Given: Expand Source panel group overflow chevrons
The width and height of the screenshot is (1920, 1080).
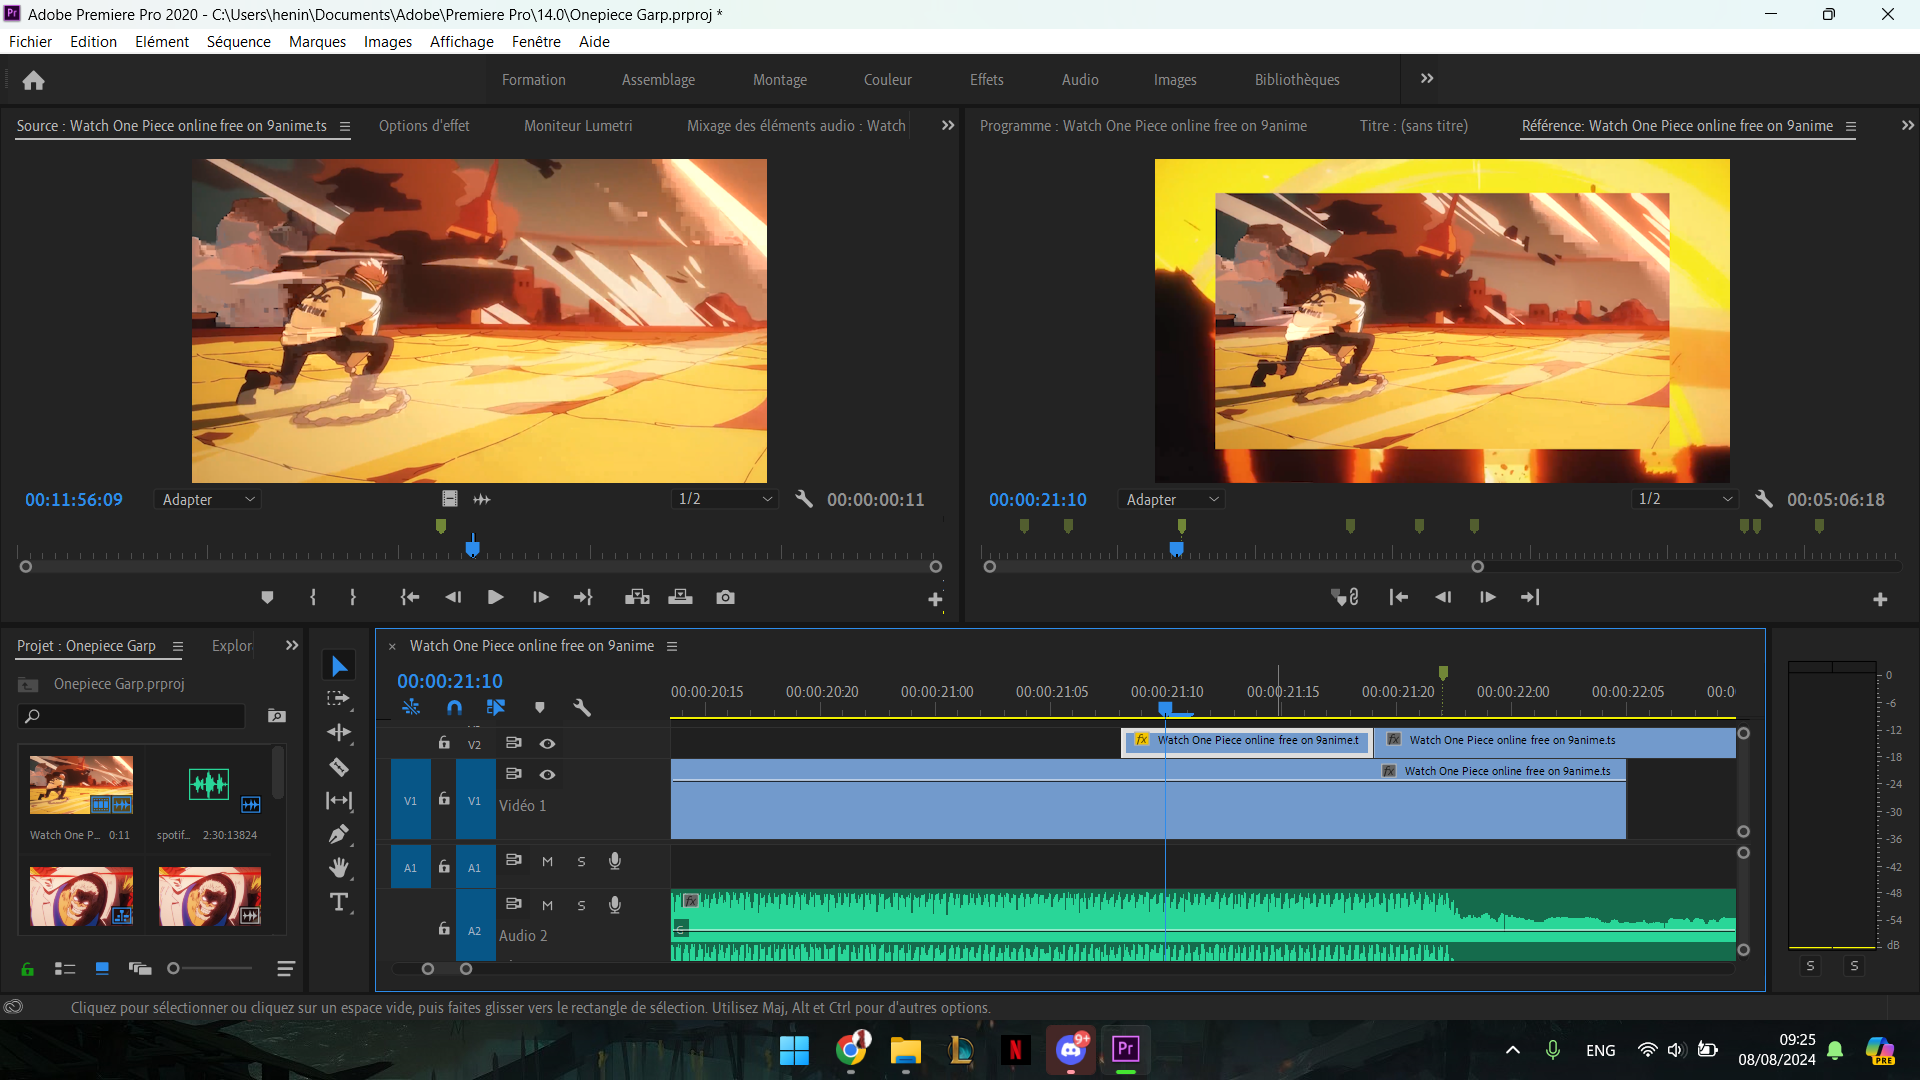Looking at the screenshot, I should coord(948,125).
